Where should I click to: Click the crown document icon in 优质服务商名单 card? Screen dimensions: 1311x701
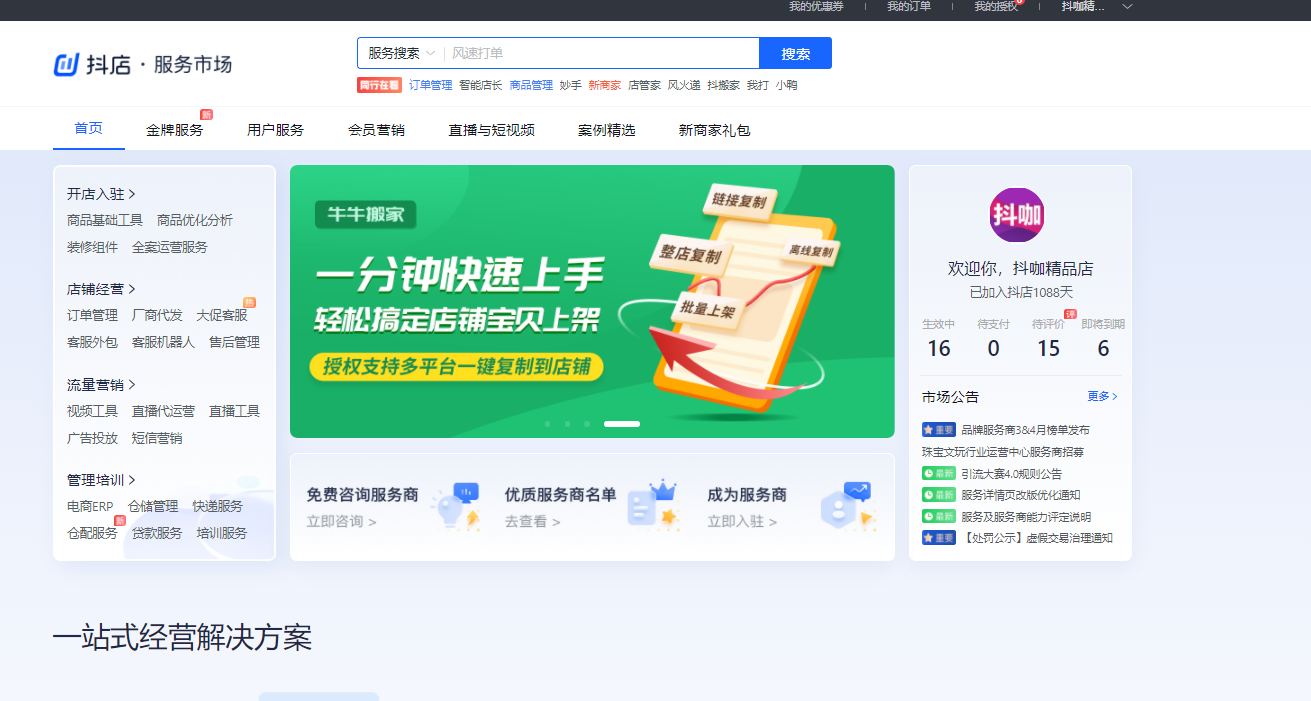655,505
